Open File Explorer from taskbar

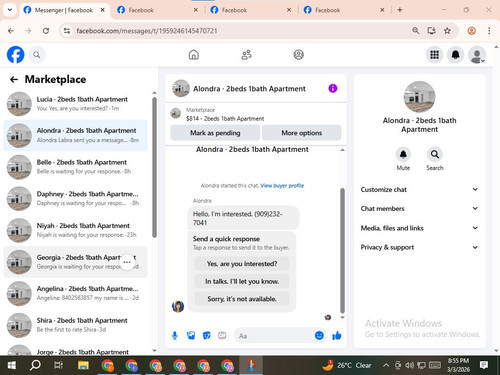point(83,365)
